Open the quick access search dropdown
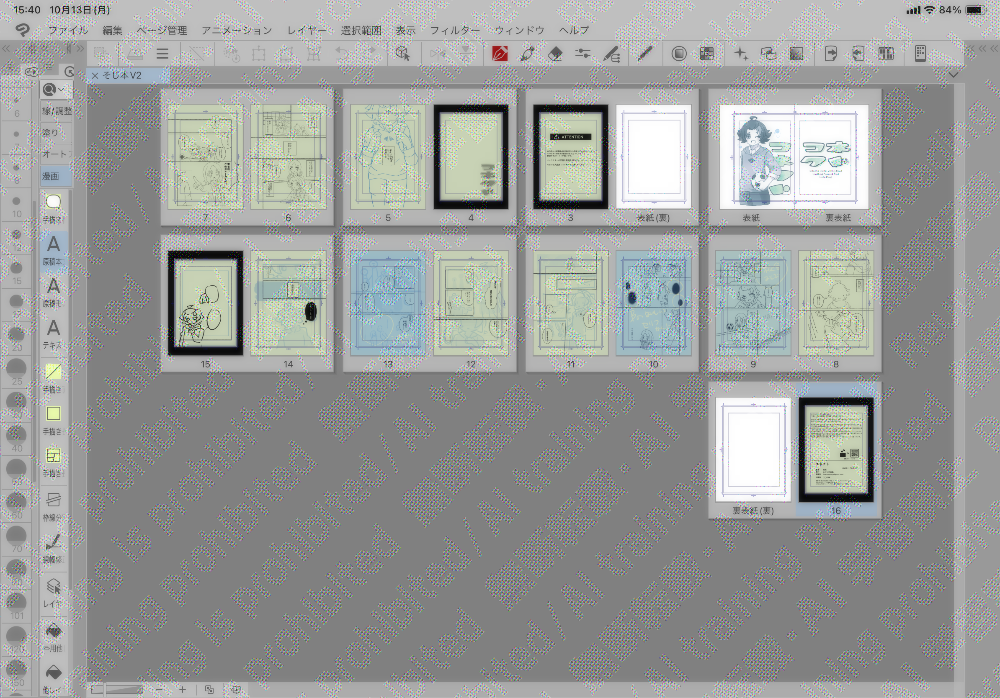Image resolution: width=1000 pixels, height=698 pixels. point(53,90)
